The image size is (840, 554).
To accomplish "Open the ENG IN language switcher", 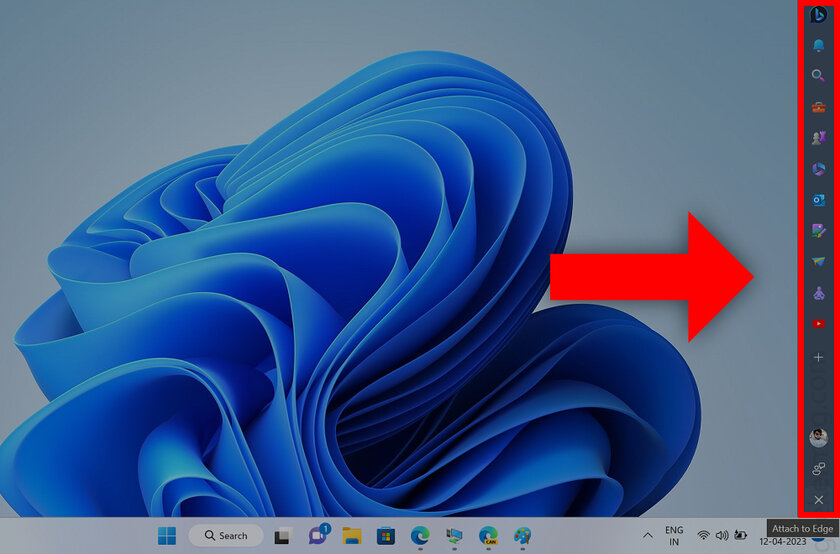I will coord(674,535).
